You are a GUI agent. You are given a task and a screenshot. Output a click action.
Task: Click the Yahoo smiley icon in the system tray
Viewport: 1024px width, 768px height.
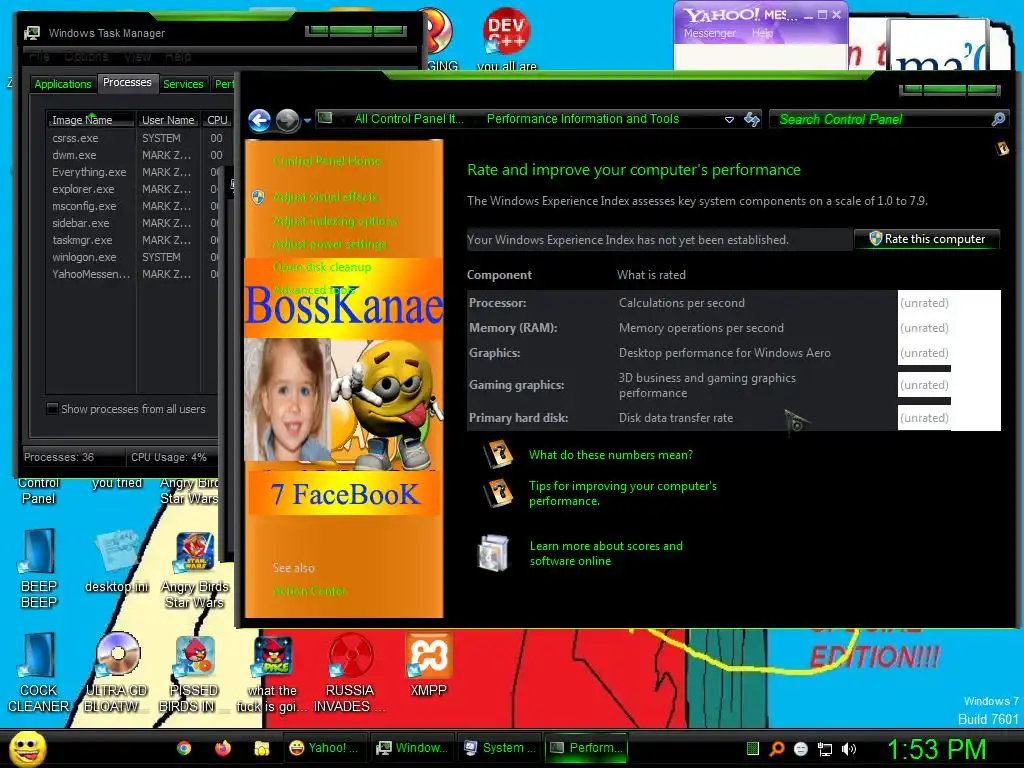(801, 749)
